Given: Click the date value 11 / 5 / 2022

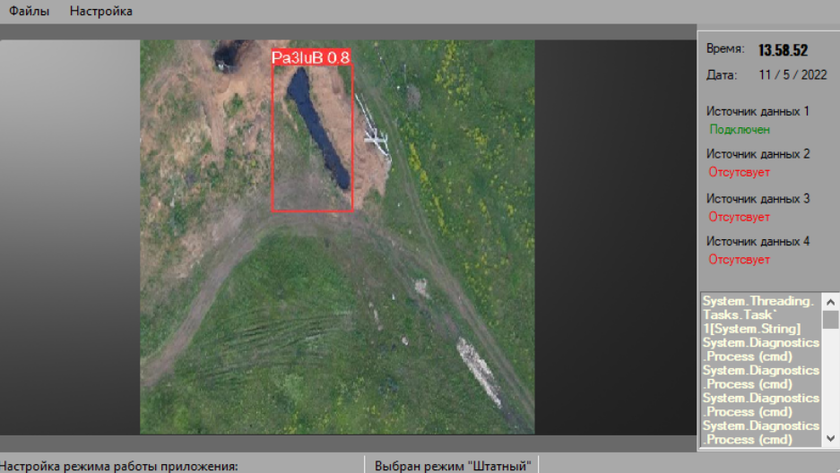Looking at the screenshot, I should (x=793, y=75).
